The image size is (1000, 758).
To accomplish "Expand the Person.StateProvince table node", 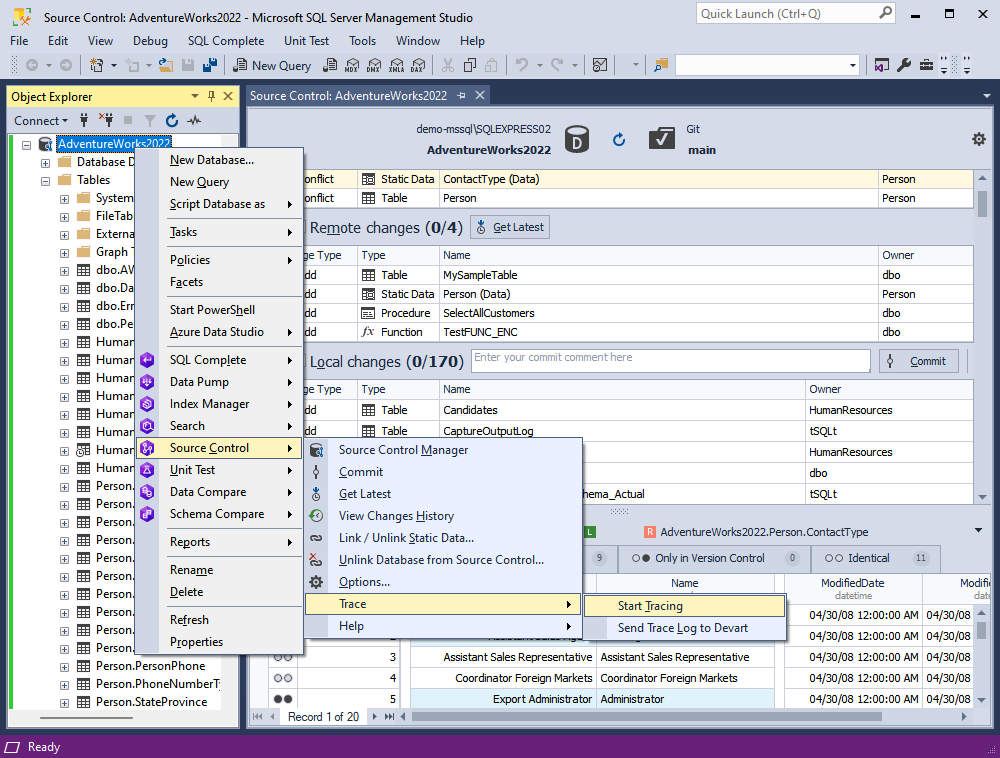I will coord(64,703).
